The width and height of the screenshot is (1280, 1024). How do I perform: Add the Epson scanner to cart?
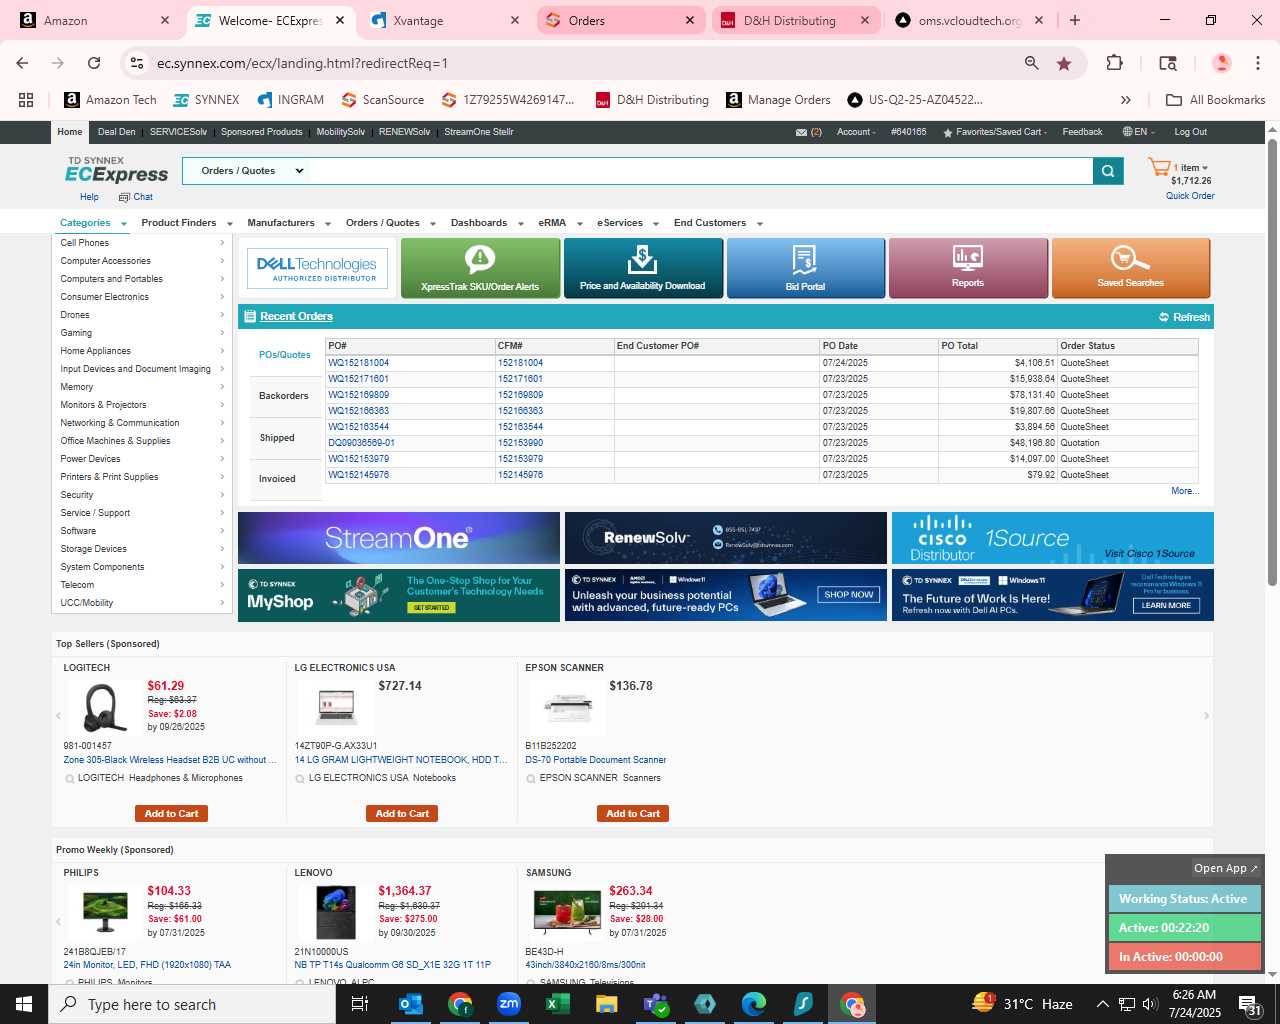coord(633,814)
